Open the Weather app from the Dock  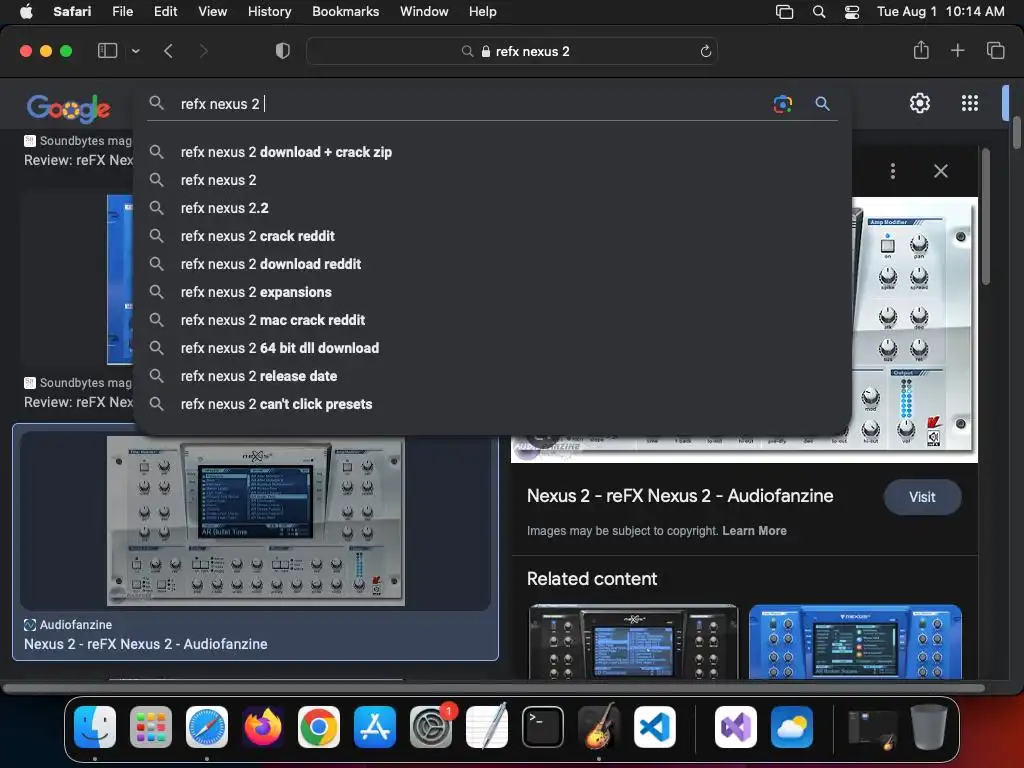point(792,726)
